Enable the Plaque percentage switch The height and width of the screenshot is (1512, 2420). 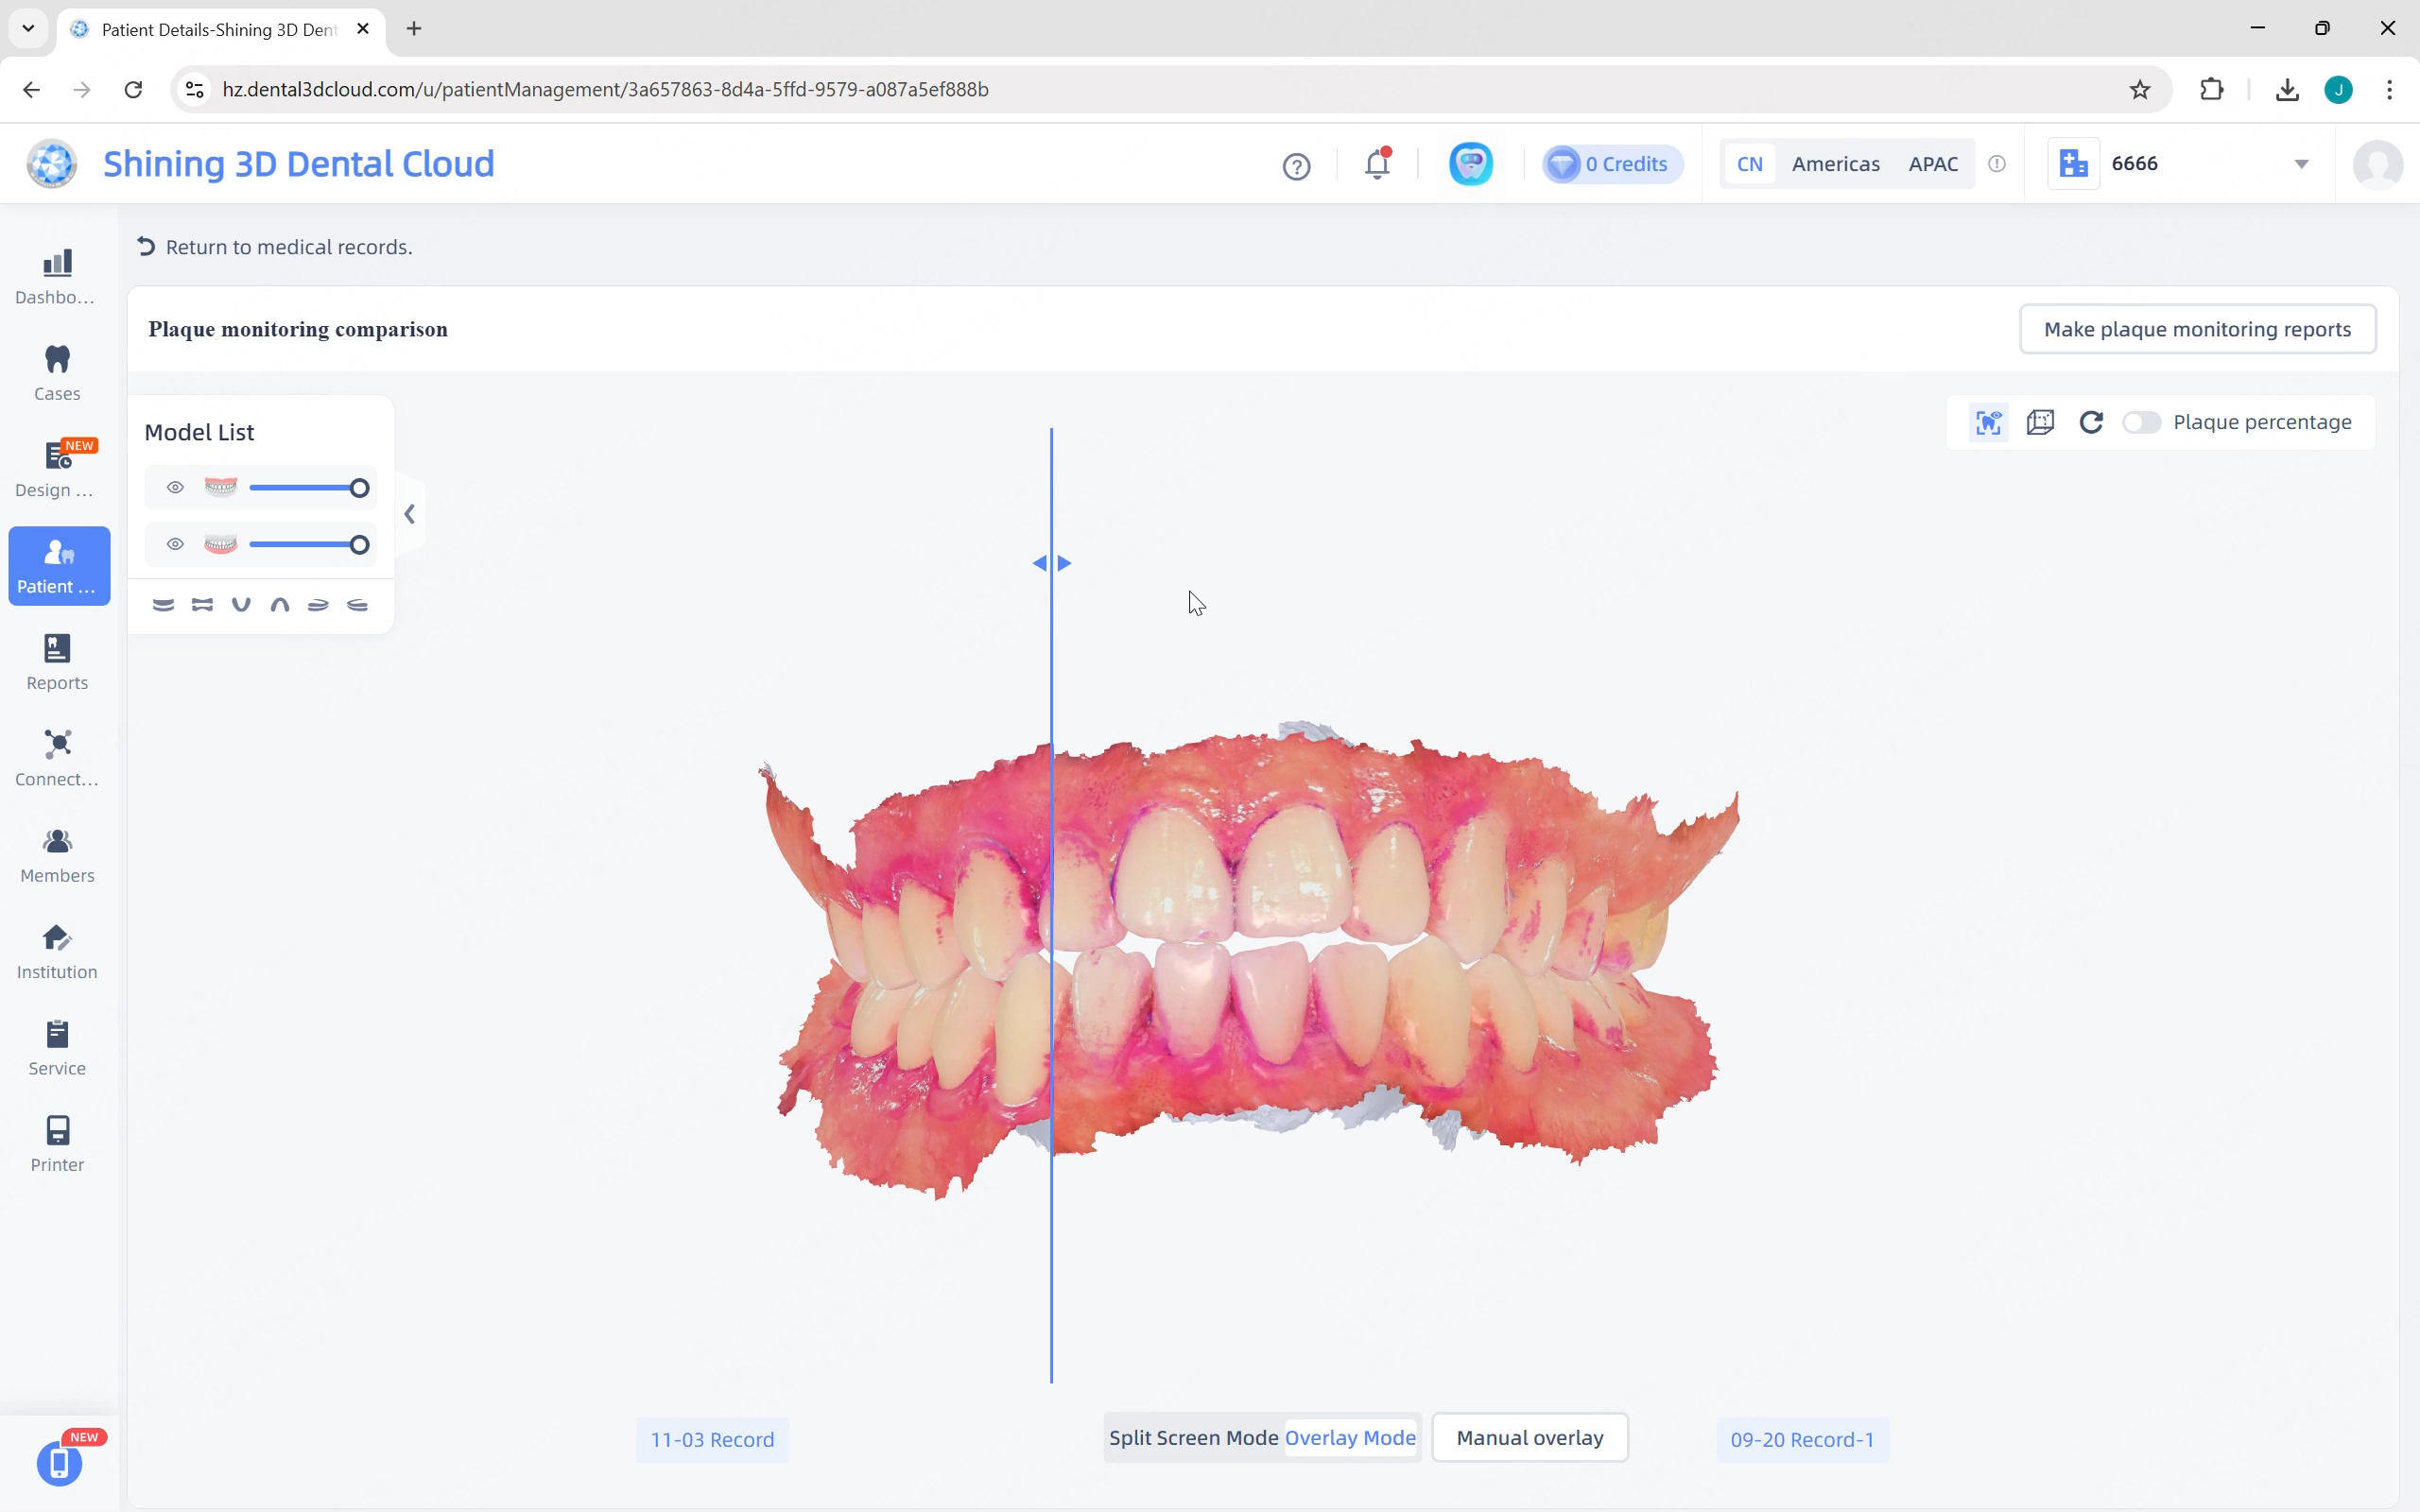(x=2141, y=422)
